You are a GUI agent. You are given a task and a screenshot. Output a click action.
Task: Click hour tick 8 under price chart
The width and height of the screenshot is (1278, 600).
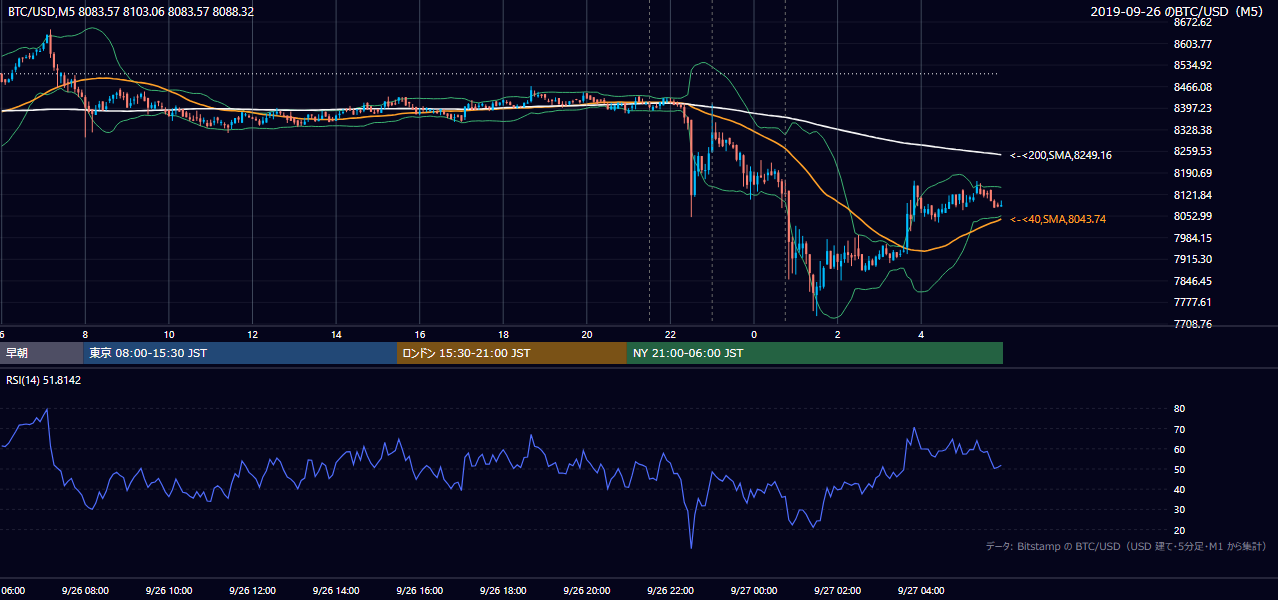point(85,334)
